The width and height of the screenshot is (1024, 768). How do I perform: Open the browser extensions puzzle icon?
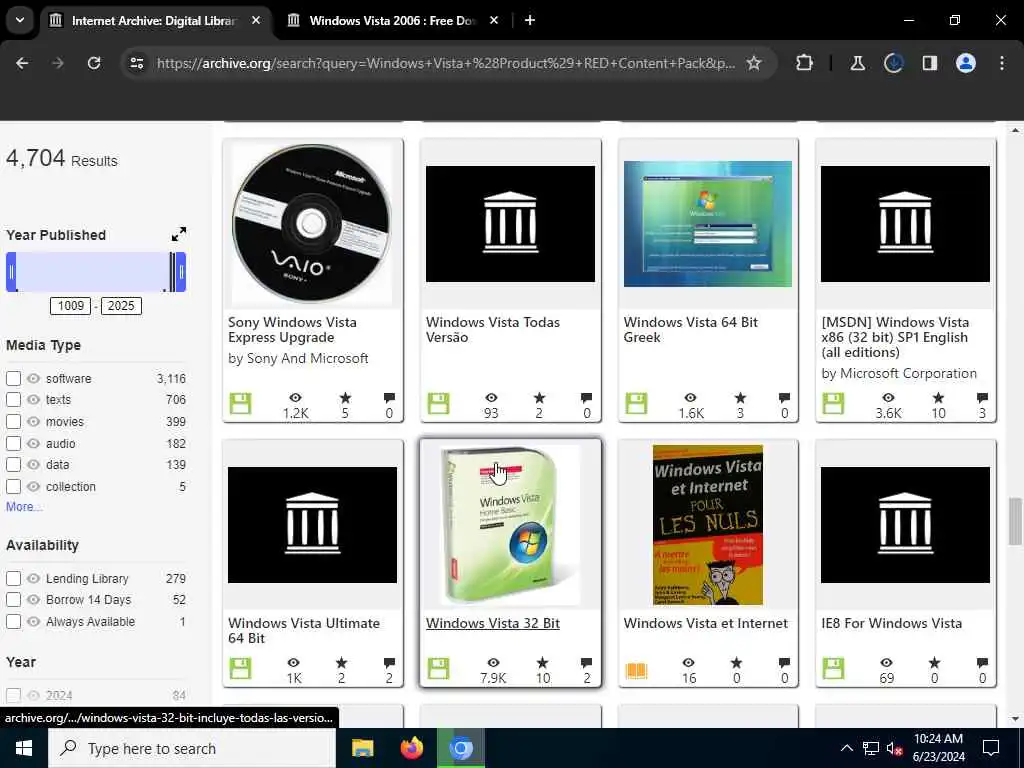pyautogui.click(x=805, y=63)
